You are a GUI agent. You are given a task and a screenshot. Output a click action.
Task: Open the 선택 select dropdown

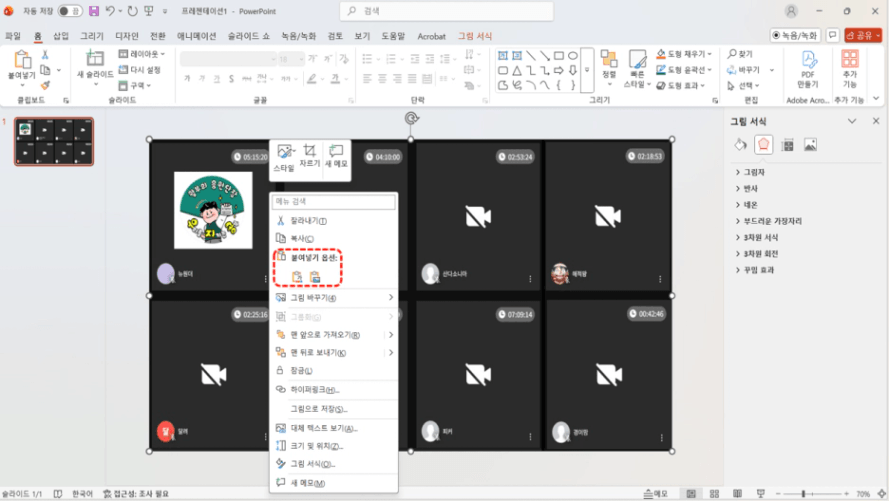(x=743, y=86)
